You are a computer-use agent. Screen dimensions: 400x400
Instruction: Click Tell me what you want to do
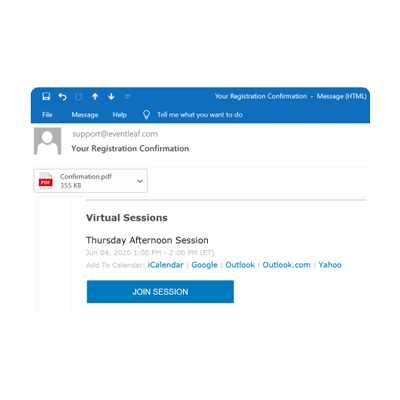tap(200, 115)
